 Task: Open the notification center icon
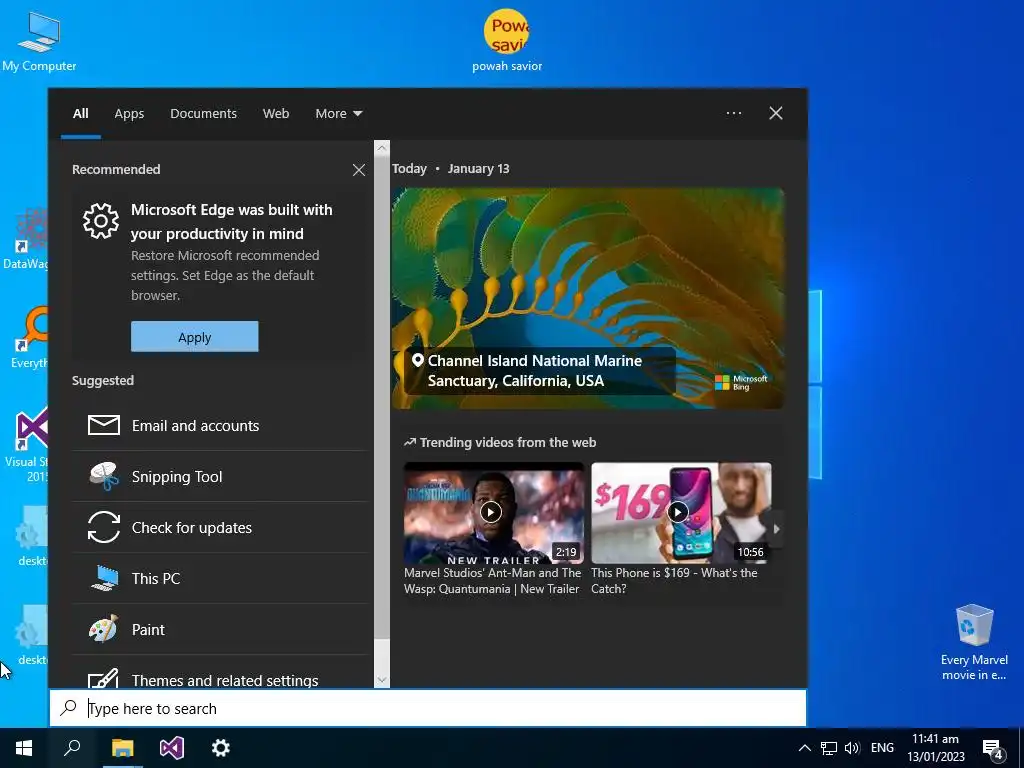tap(993, 749)
